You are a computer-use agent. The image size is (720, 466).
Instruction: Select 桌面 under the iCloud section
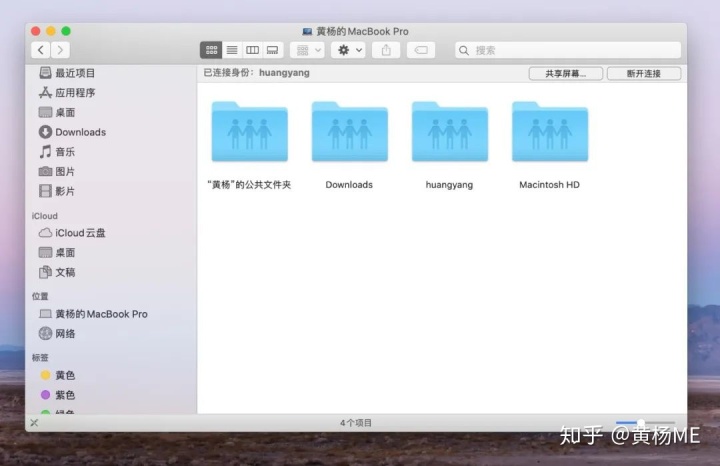(57, 253)
